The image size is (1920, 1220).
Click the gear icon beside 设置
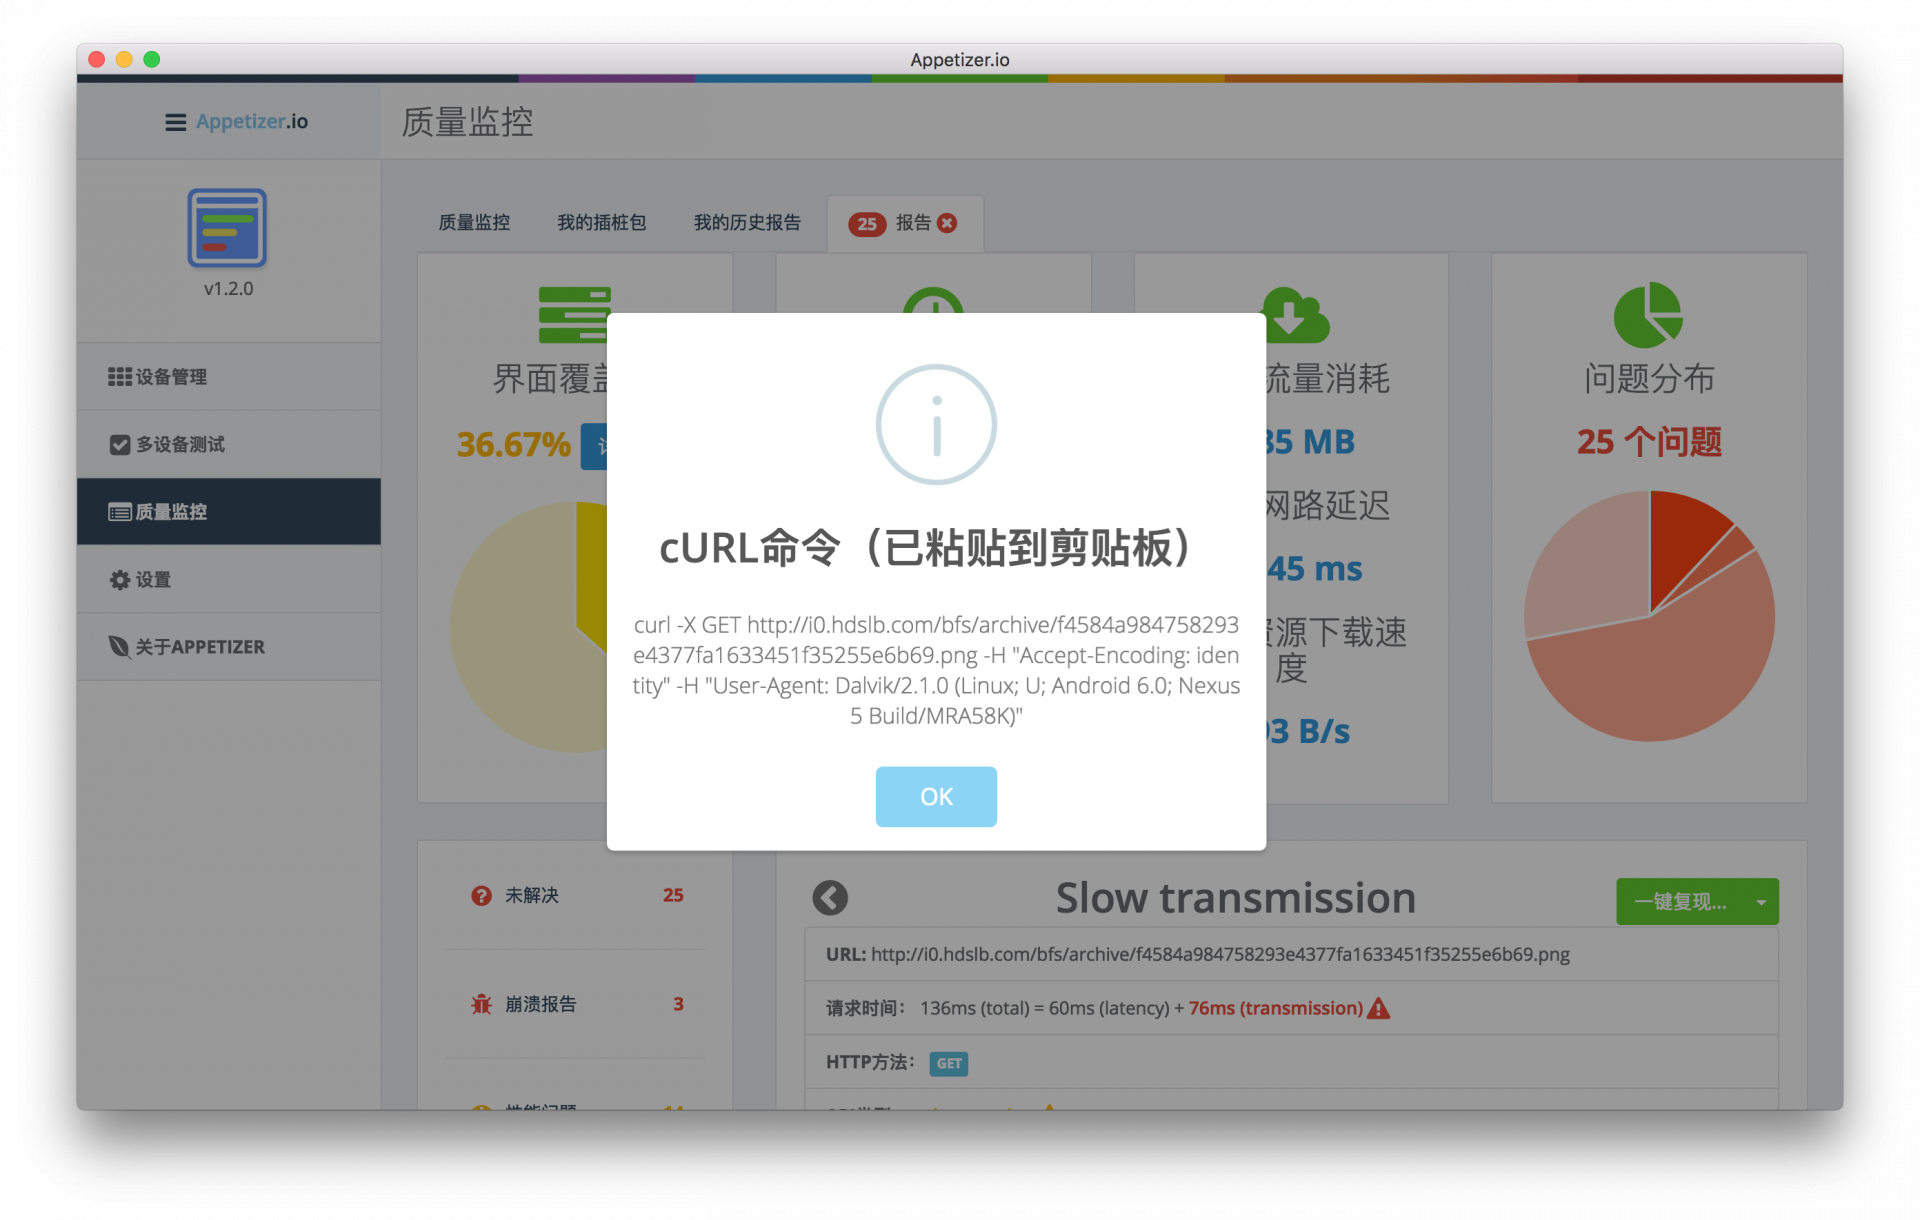pyautogui.click(x=119, y=579)
